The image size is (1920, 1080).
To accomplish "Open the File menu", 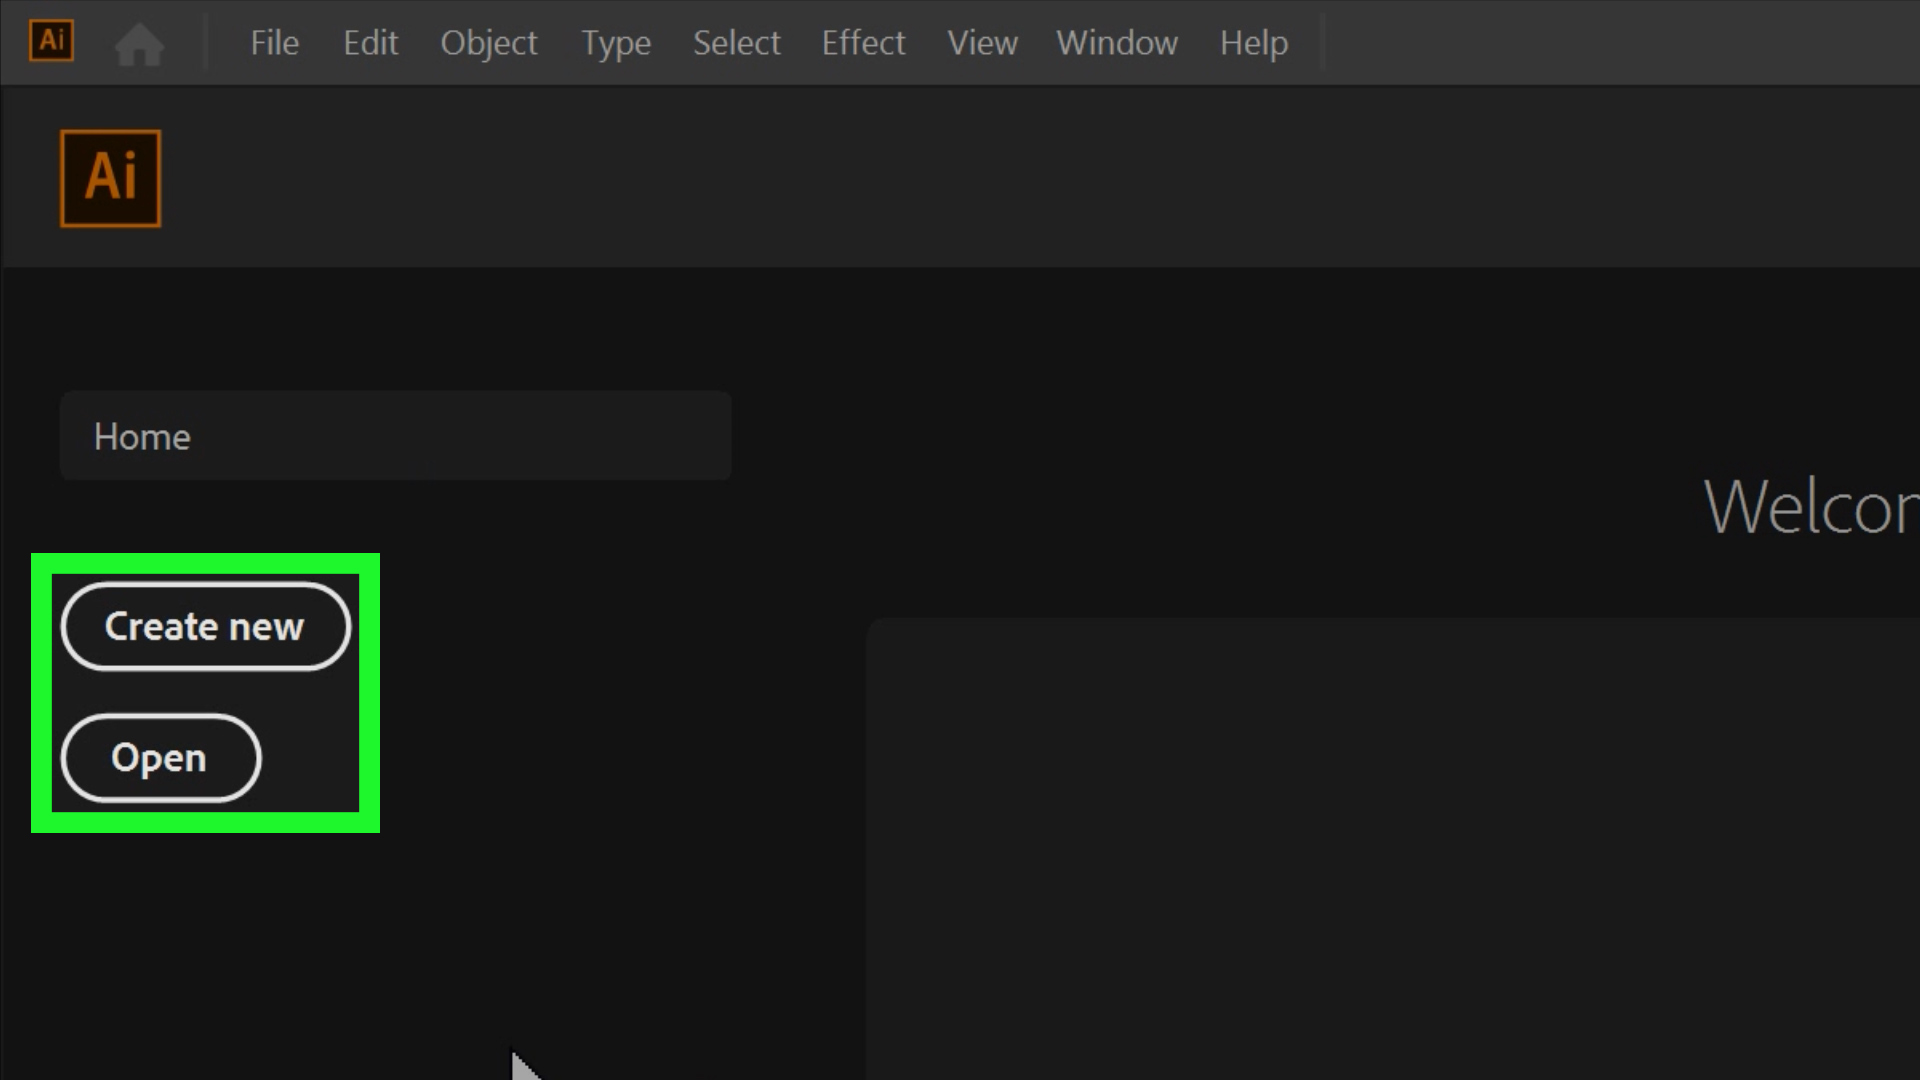I will point(274,43).
